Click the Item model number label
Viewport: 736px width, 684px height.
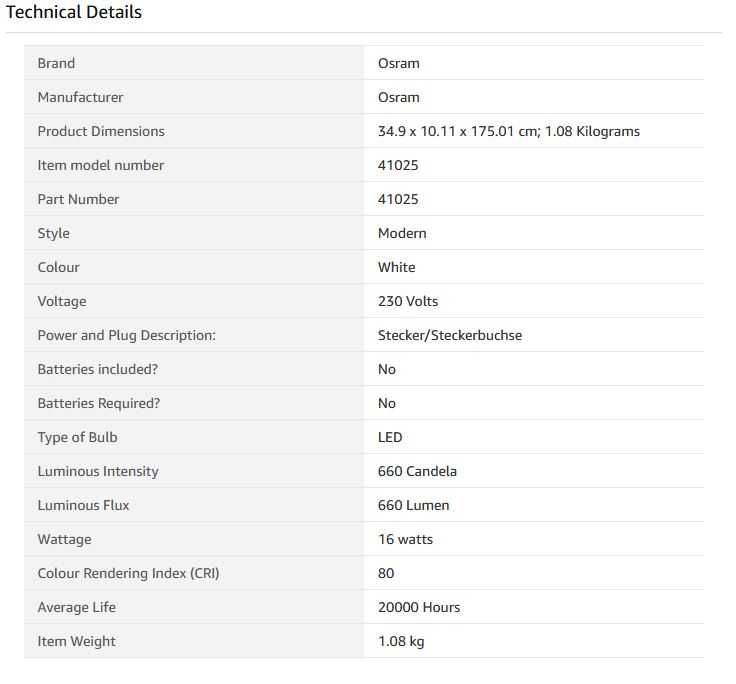101,165
